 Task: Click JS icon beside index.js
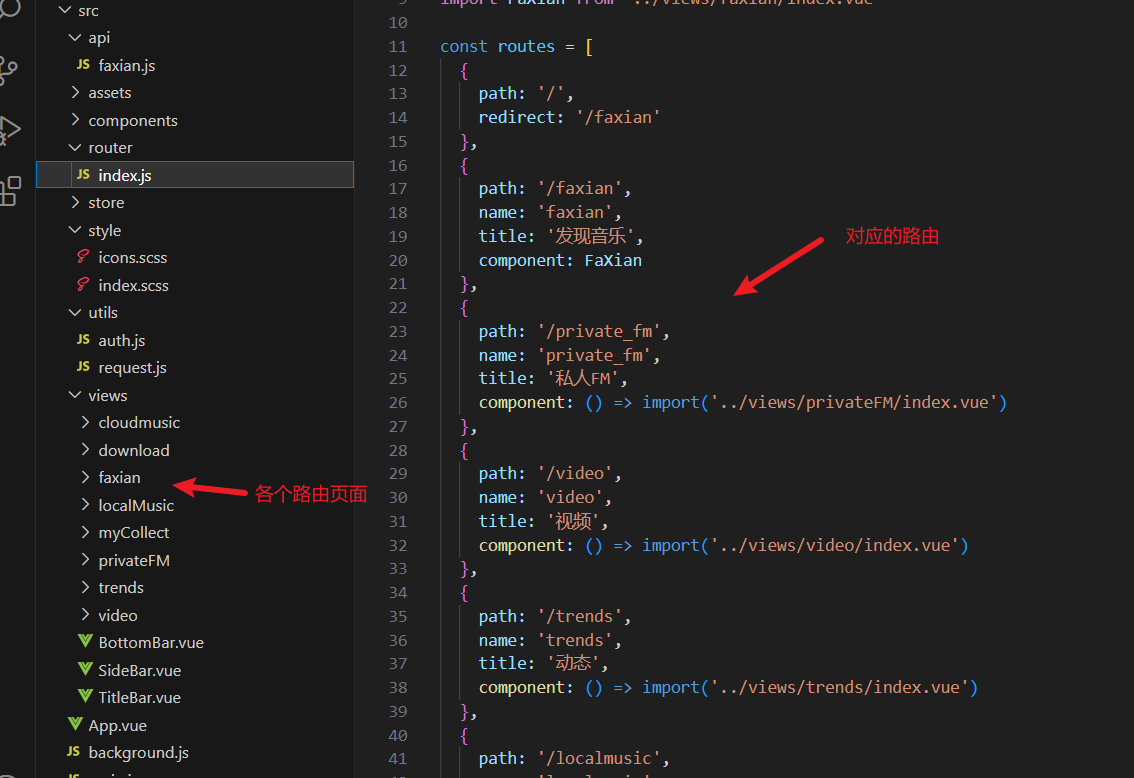point(83,175)
